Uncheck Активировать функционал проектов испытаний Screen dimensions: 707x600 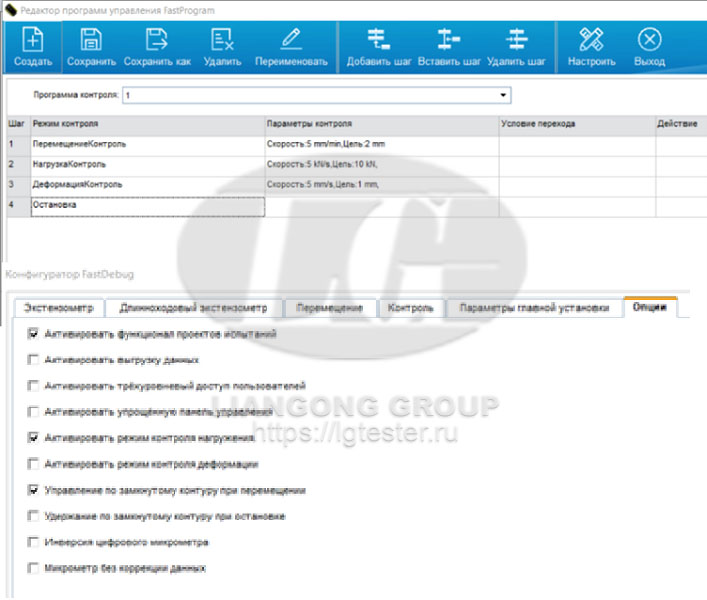(35, 333)
